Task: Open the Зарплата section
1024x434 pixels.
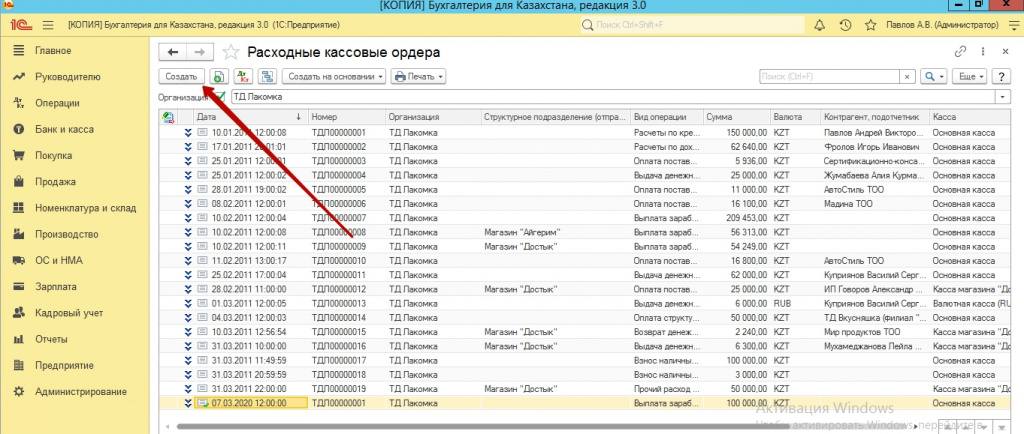Action: 56,287
